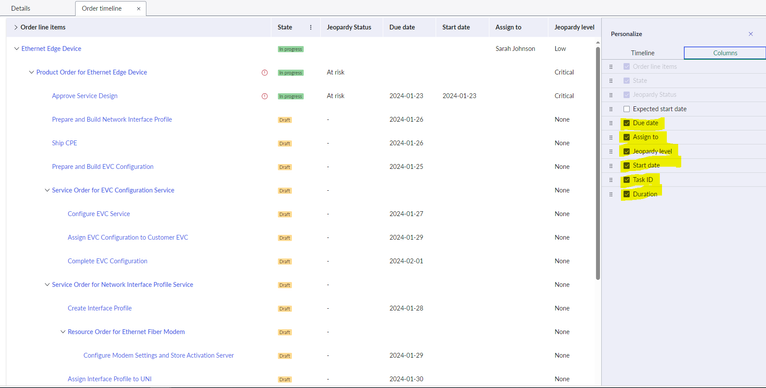Open the Approve Service Design task link
766x388 pixels.
[85, 96]
